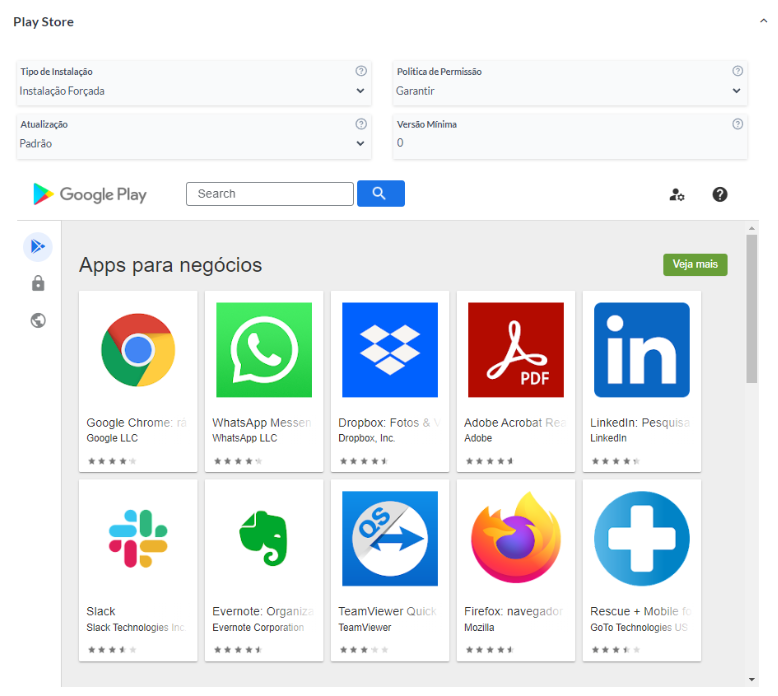Open the Google Chrome app icon

pos(138,350)
